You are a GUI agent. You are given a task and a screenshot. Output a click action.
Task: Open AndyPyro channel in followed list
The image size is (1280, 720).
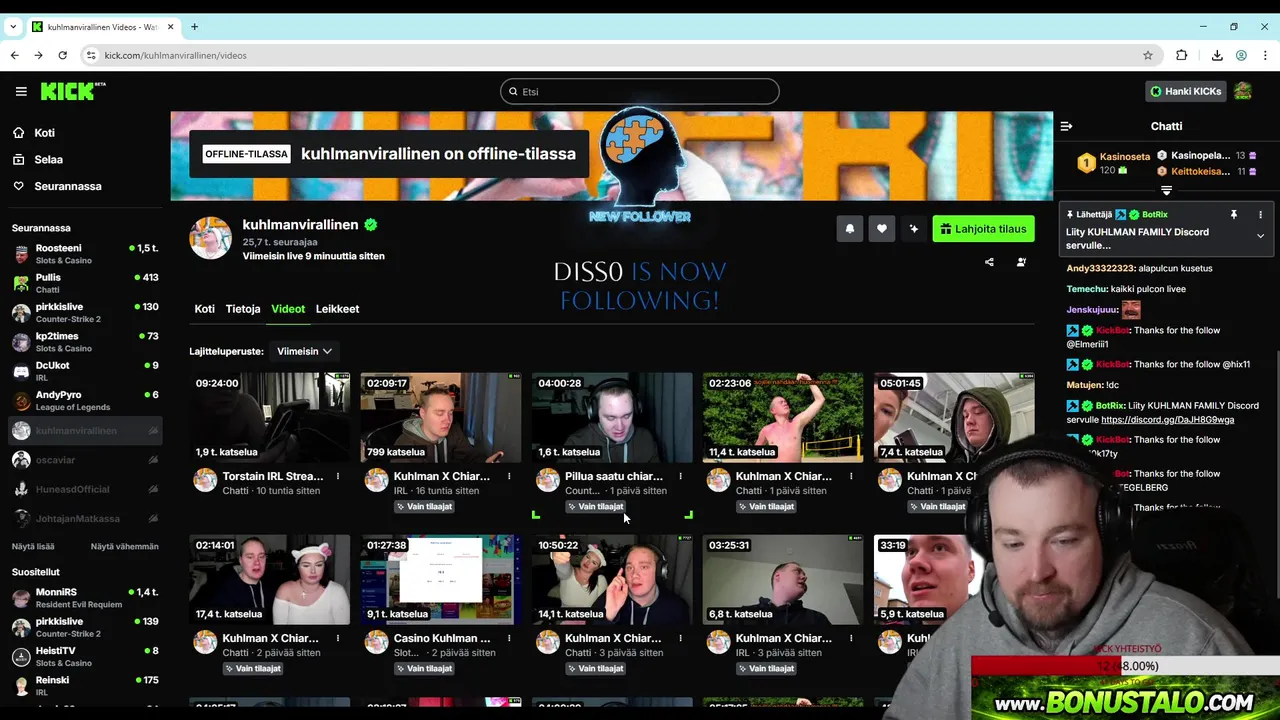pos(85,401)
